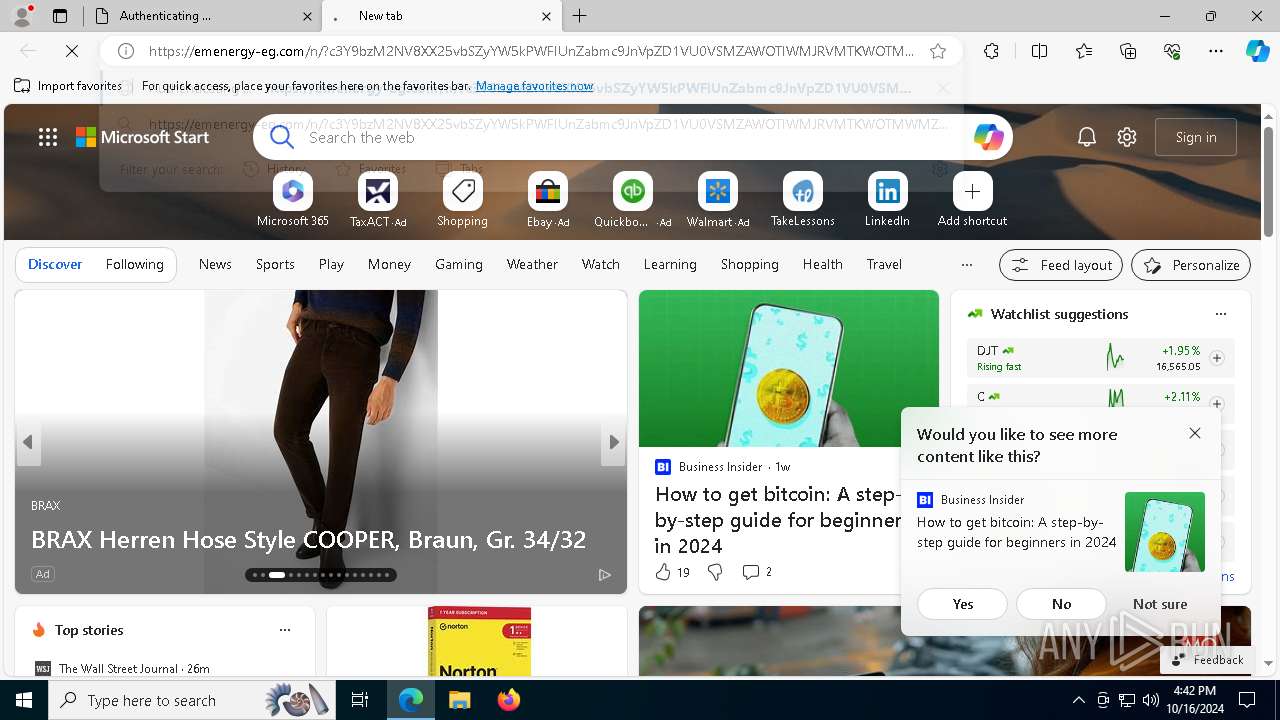Open the Weather category
1280x720 pixels.
point(532,264)
